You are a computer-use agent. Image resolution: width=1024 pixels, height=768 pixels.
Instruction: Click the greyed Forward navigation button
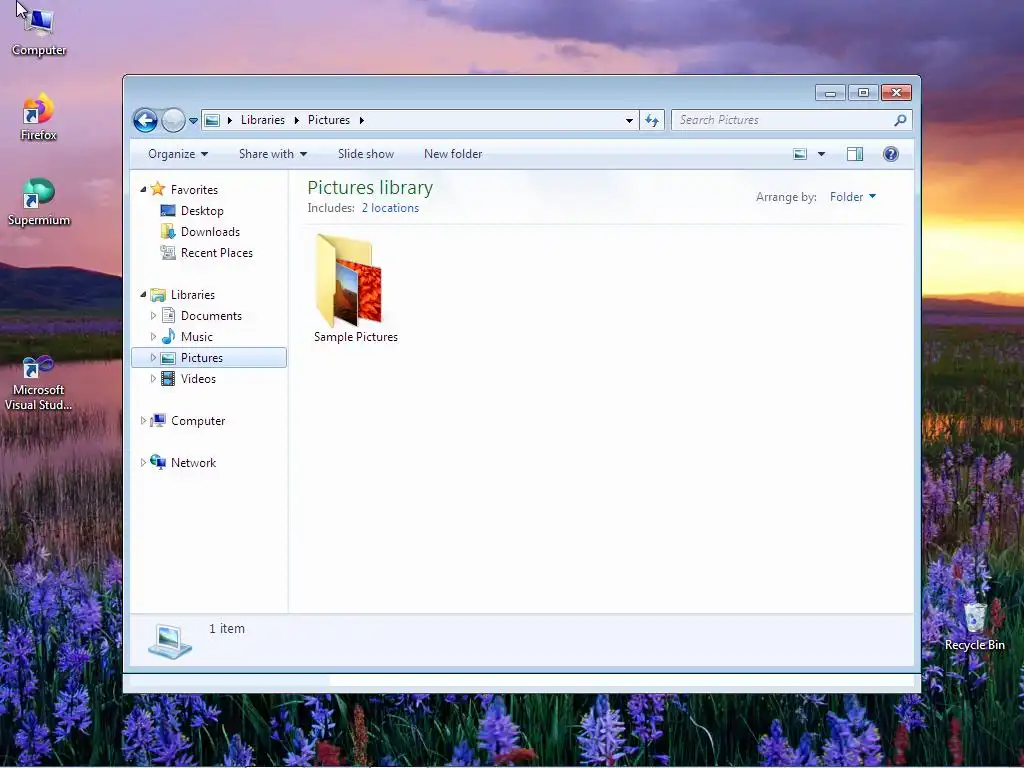tap(173, 120)
